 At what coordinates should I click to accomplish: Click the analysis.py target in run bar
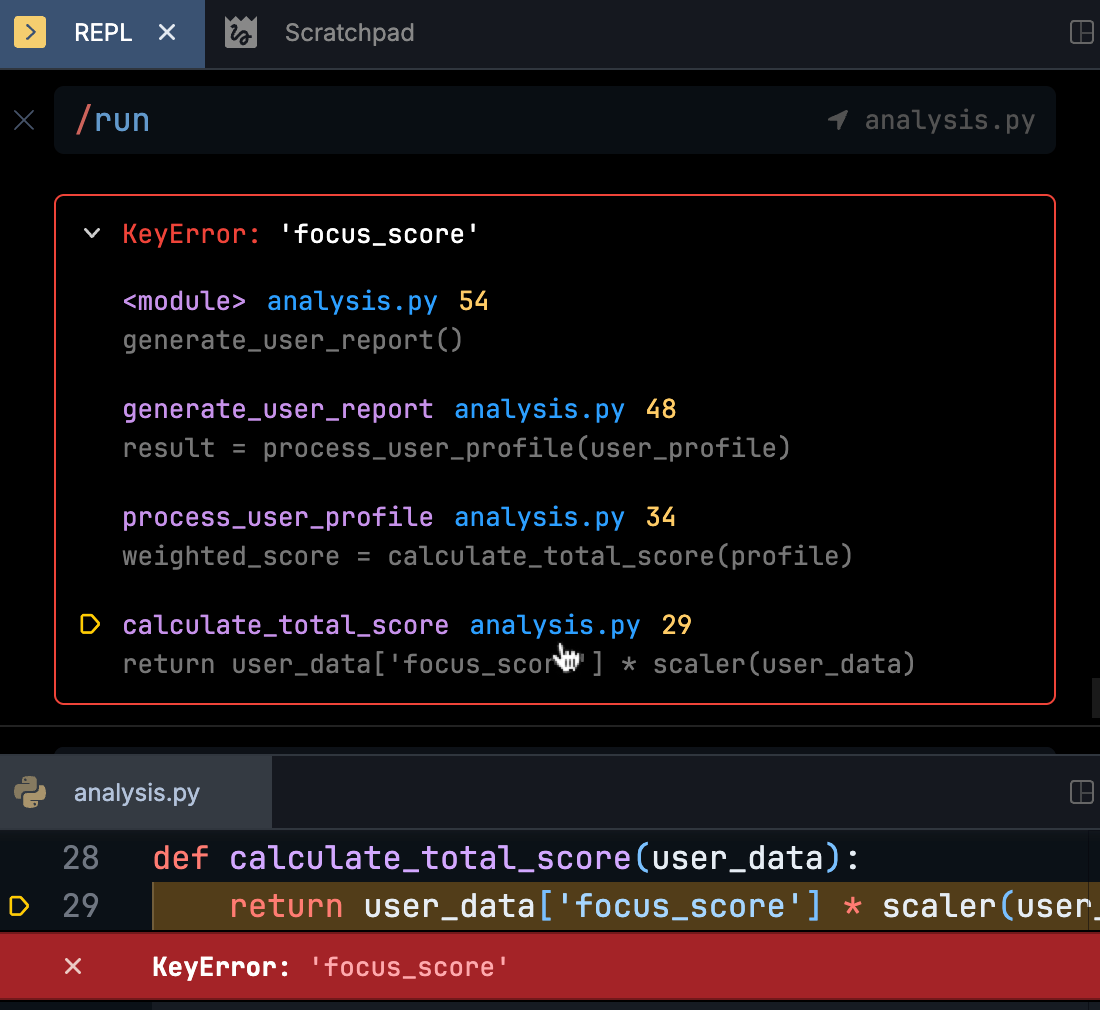(x=949, y=120)
